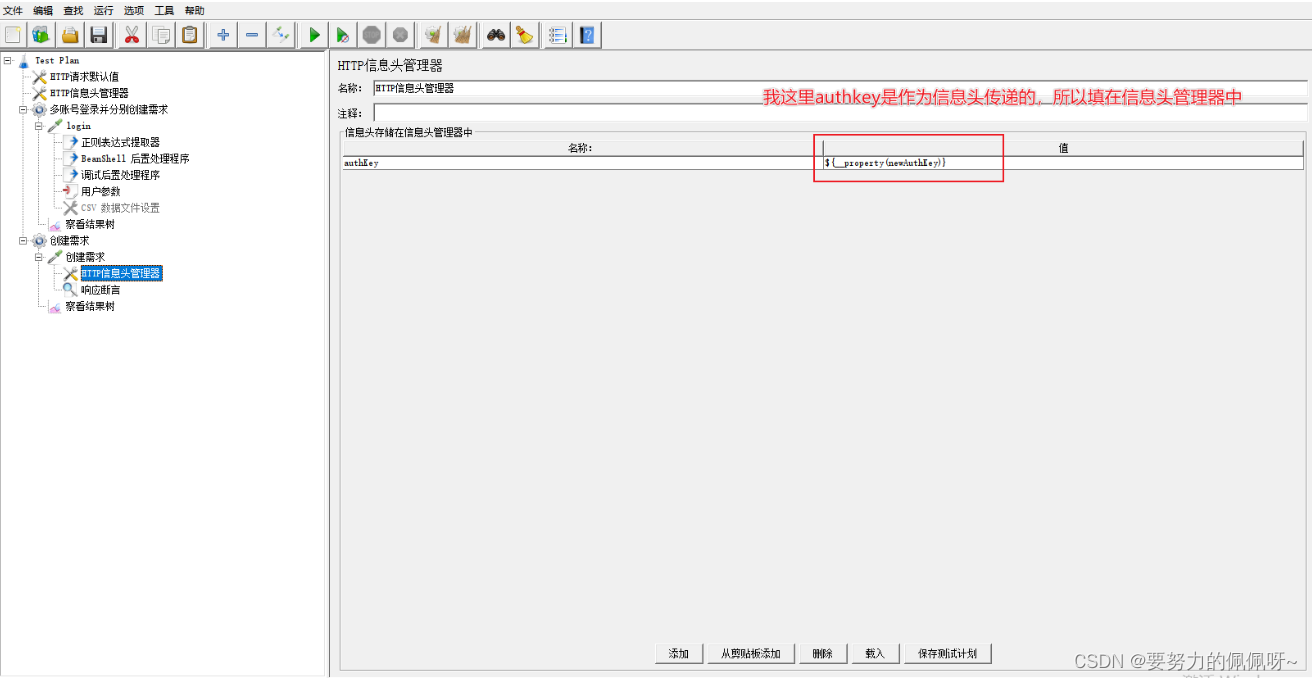Click the authKey cell in header table
The image size is (1312, 680).
click(x=582, y=162)
